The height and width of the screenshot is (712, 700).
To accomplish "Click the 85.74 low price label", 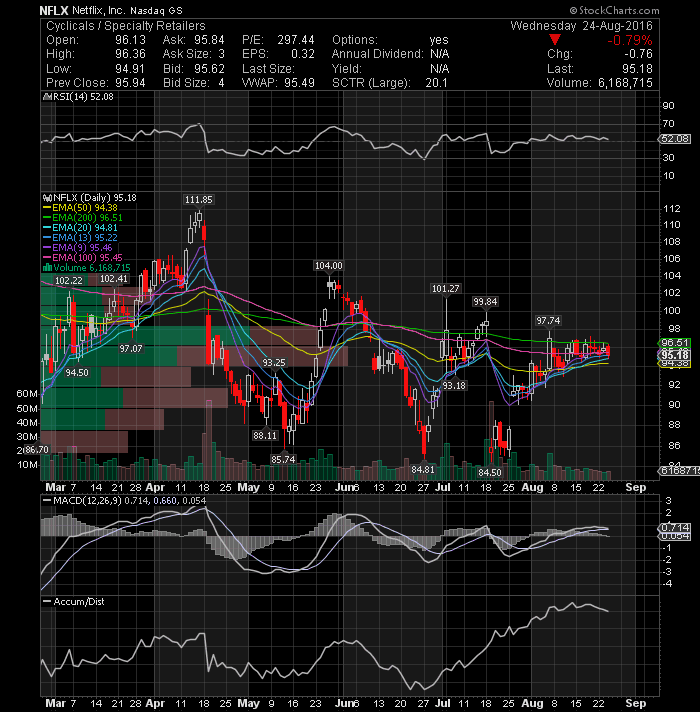I will (283, 460).
